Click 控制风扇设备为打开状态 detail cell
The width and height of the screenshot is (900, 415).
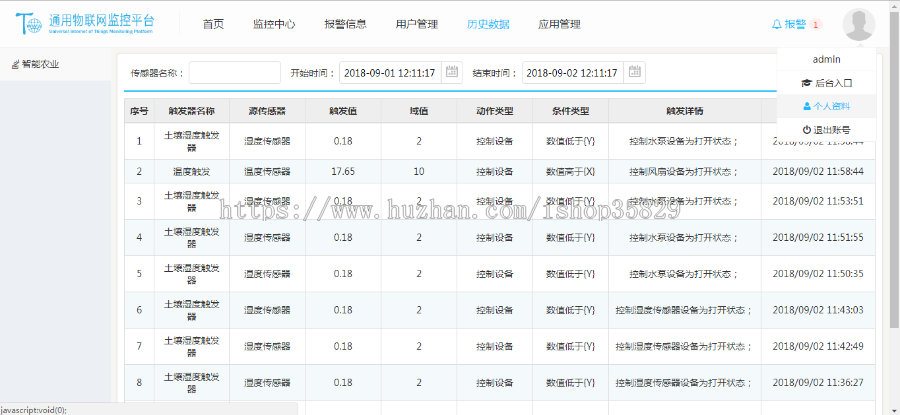click(x=683, y=171)
